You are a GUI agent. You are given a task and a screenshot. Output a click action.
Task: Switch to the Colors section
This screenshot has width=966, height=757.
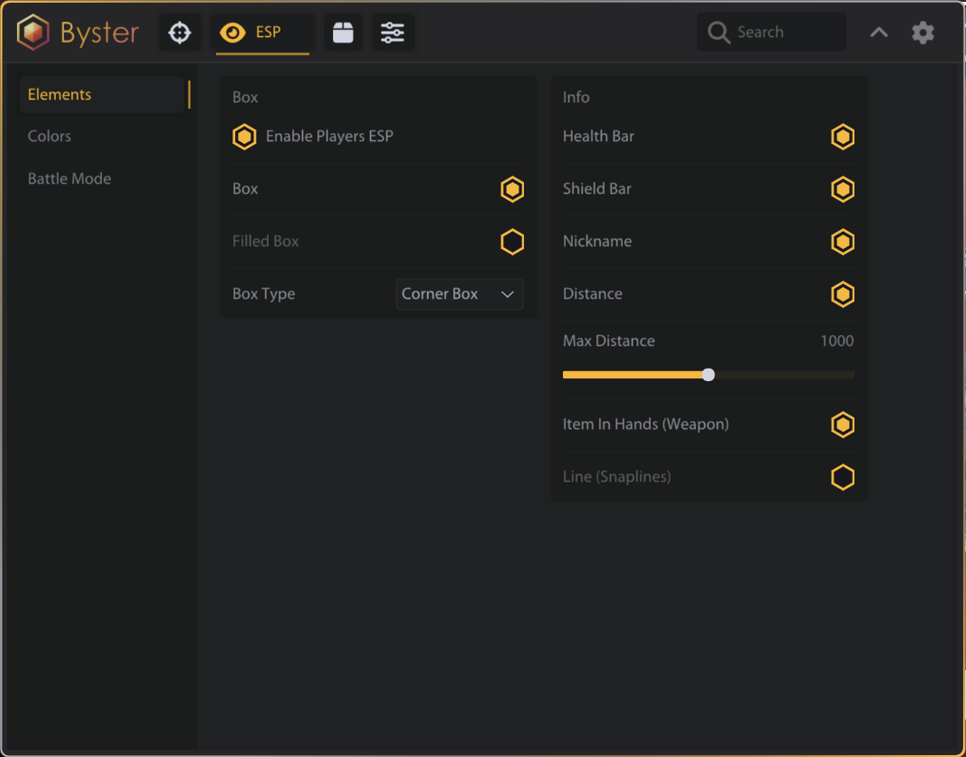tap(50, 136)
